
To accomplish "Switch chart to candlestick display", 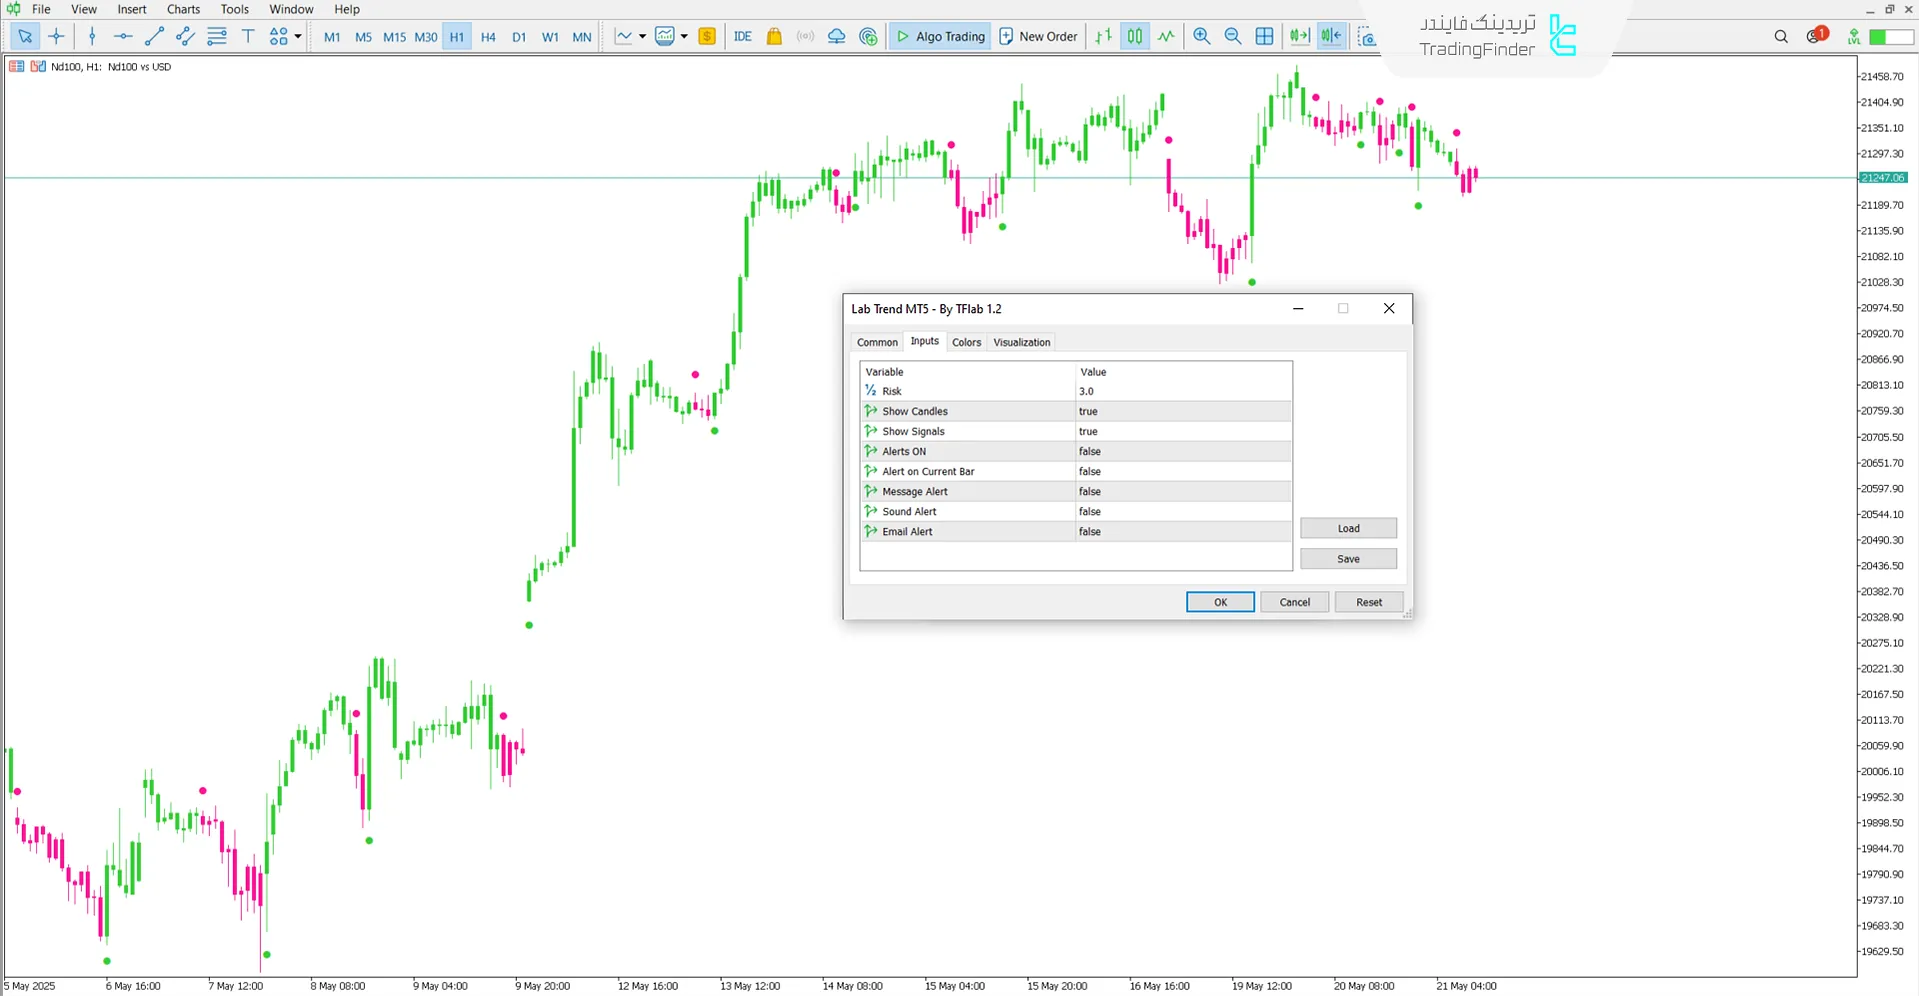I will (x=1135, y=37).
